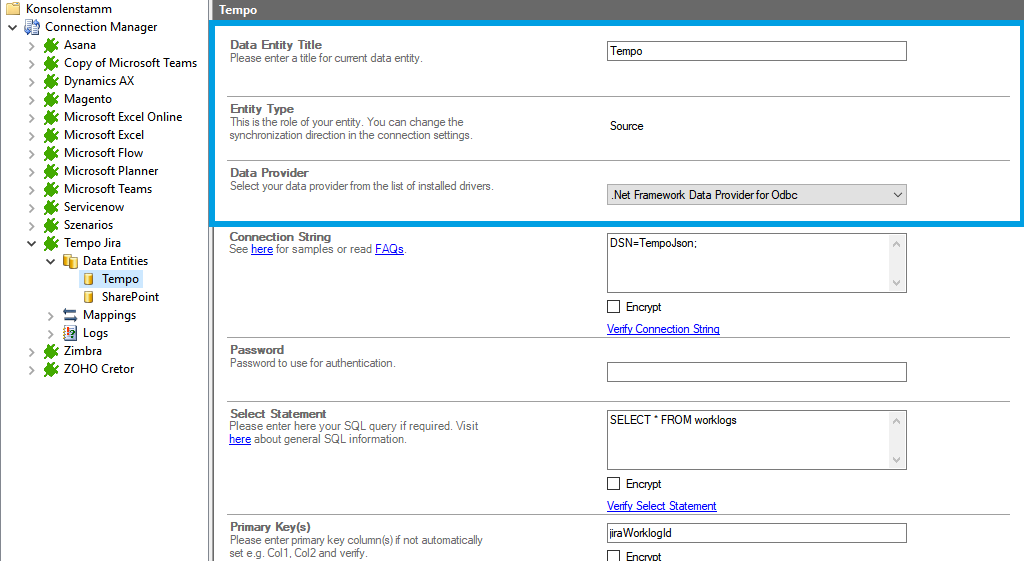This screenshot has height=561, width=1024.
Task: Enable Encrypt checkbox under Connection String
Action: click(x=614, y=307)
